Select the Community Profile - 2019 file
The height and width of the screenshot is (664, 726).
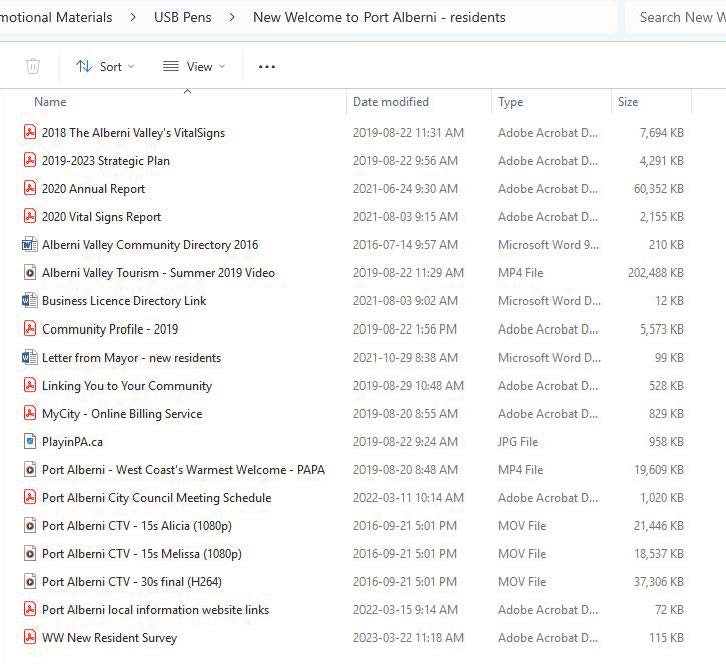click(110, 329)
